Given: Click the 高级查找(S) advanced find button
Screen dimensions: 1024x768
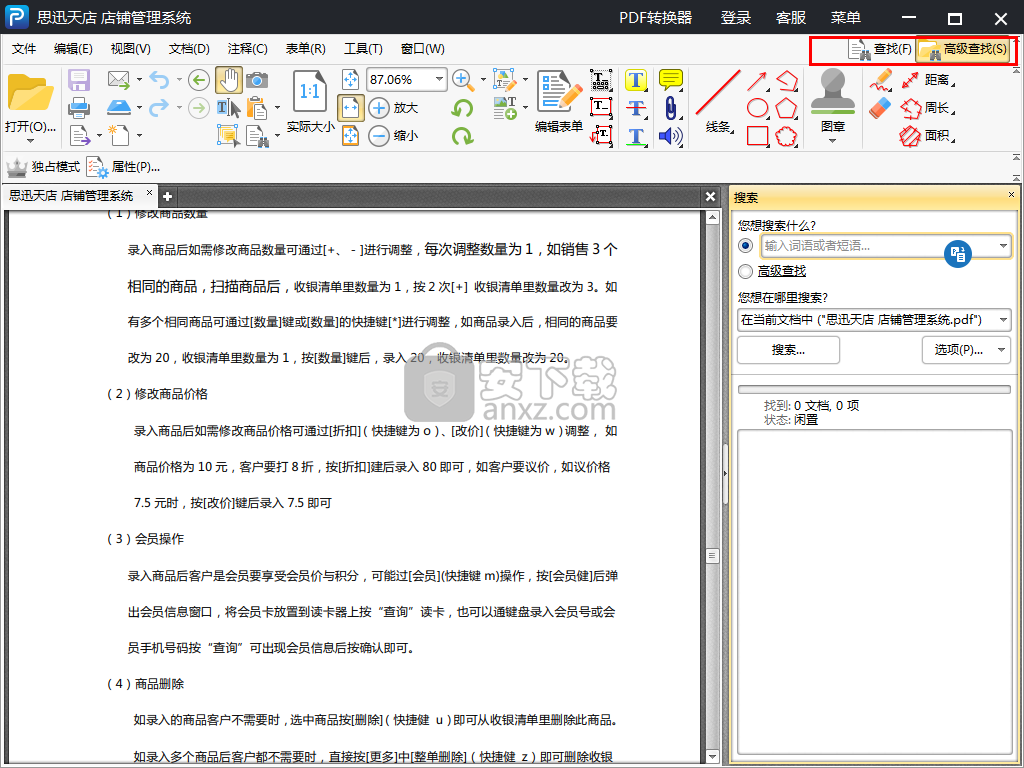Looking at the screenshot, I should pos(964,49).
